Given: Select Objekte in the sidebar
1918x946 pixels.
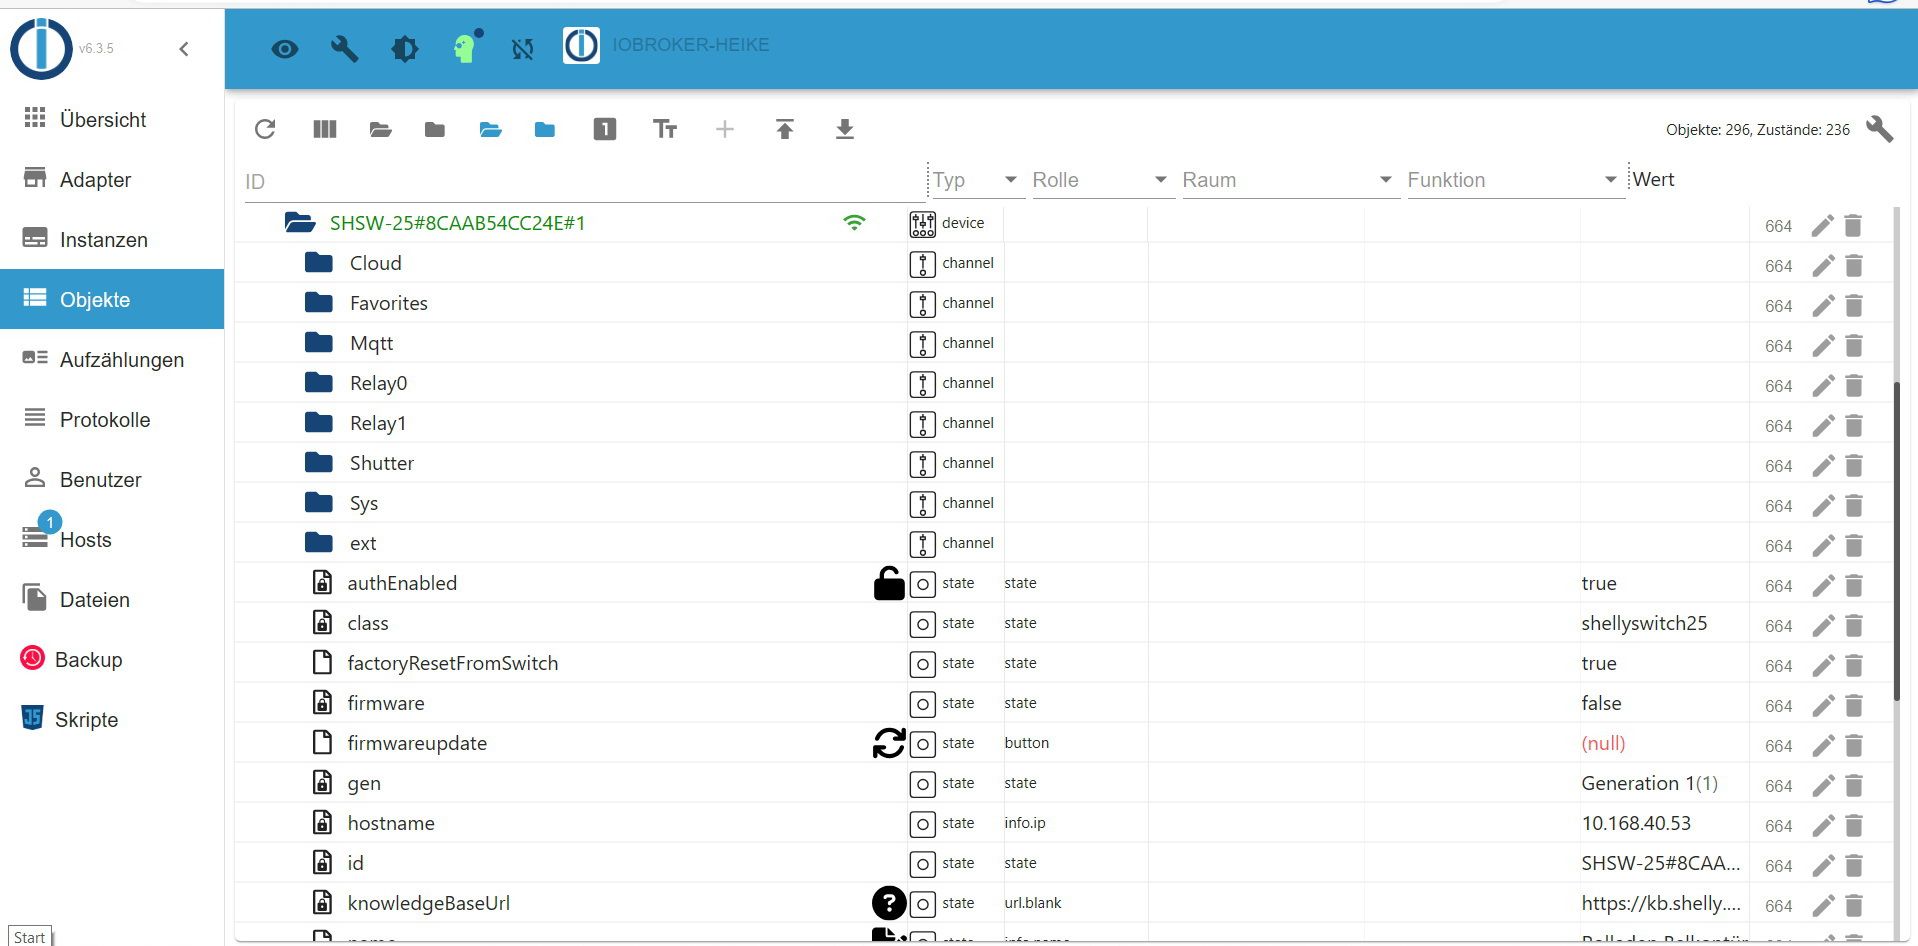Looking at the screenshot, I should pos(112,299).
